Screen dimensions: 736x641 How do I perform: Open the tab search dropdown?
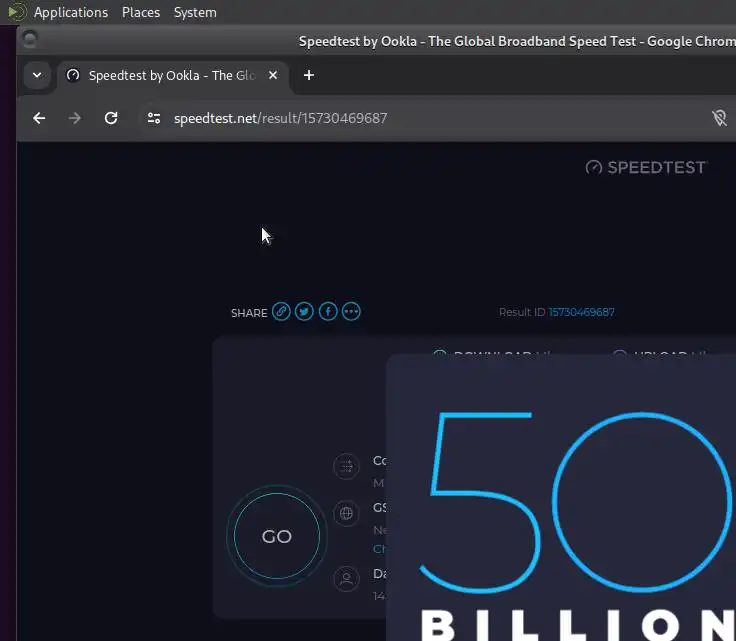37,75
